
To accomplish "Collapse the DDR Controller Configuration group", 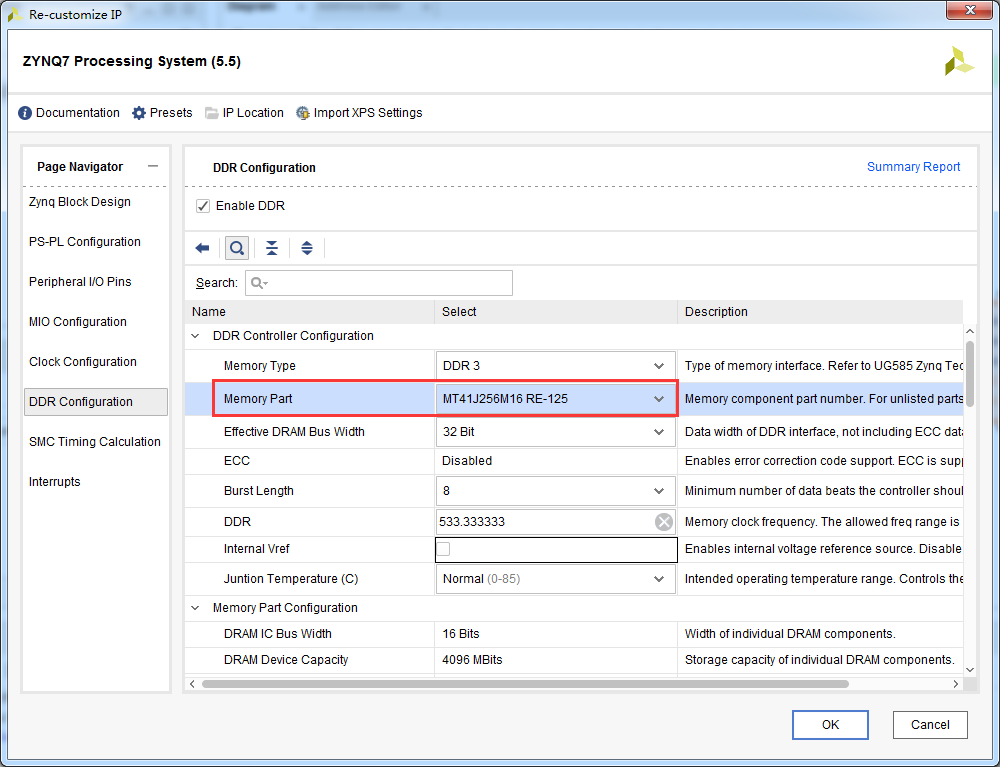I will pyautogui.click(x=195, y=336).
